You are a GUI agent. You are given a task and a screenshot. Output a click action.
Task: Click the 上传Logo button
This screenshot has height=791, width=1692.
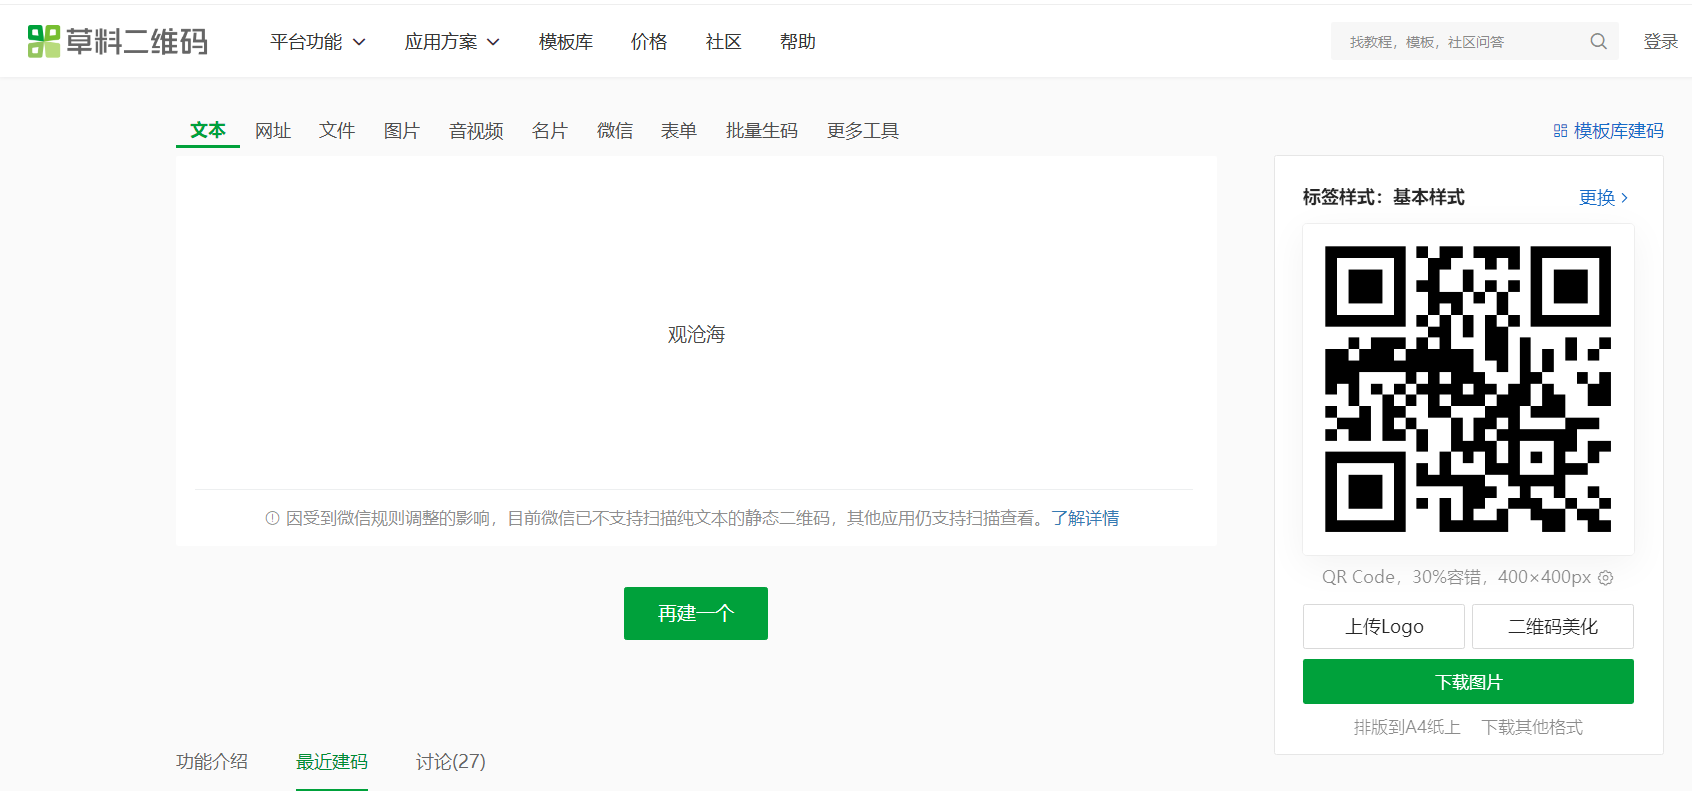click(x=1383, y=627)
